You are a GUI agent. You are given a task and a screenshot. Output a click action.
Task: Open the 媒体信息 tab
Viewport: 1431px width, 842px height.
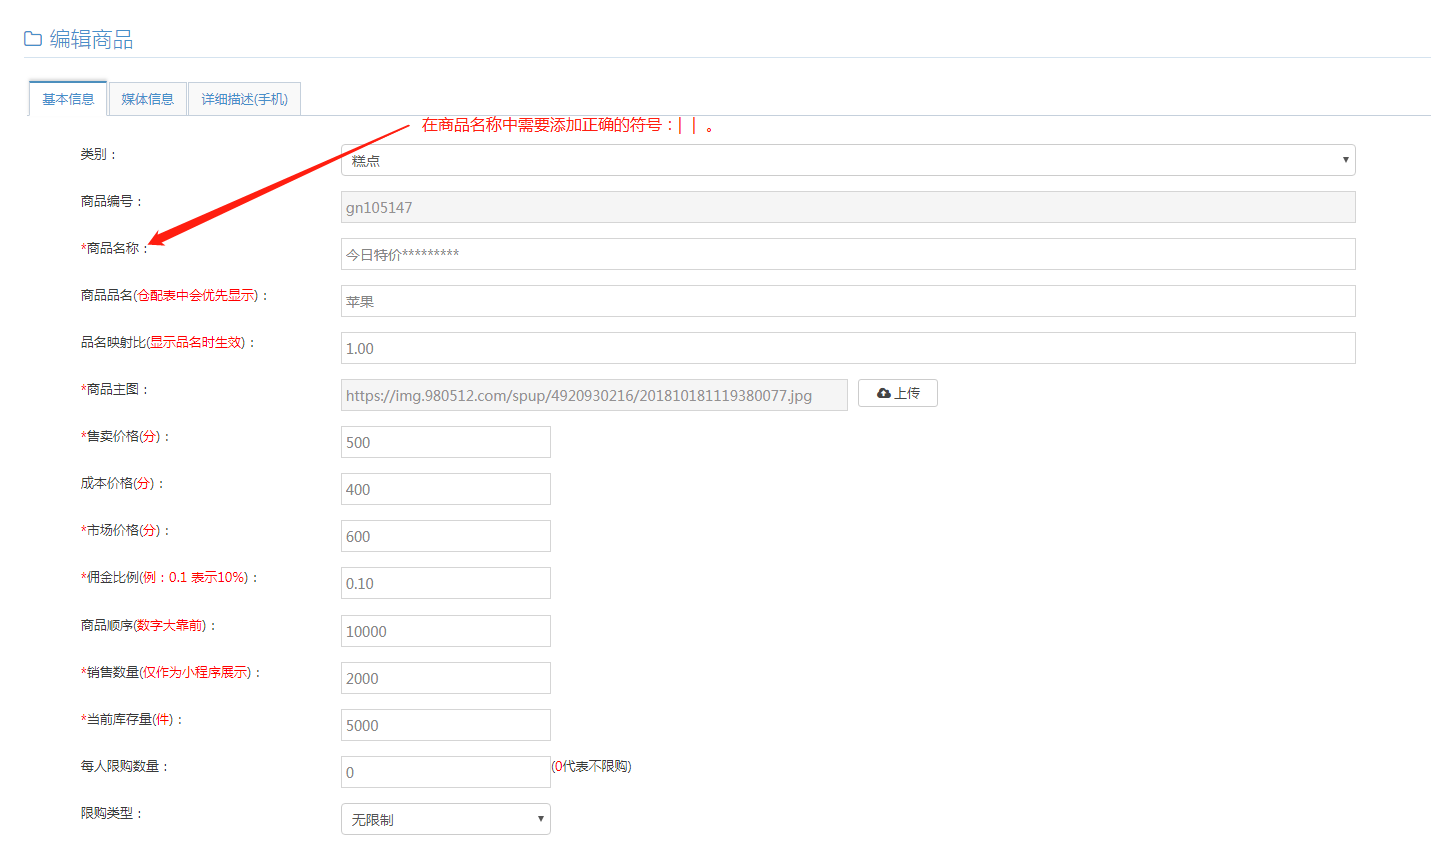point(148,99)
